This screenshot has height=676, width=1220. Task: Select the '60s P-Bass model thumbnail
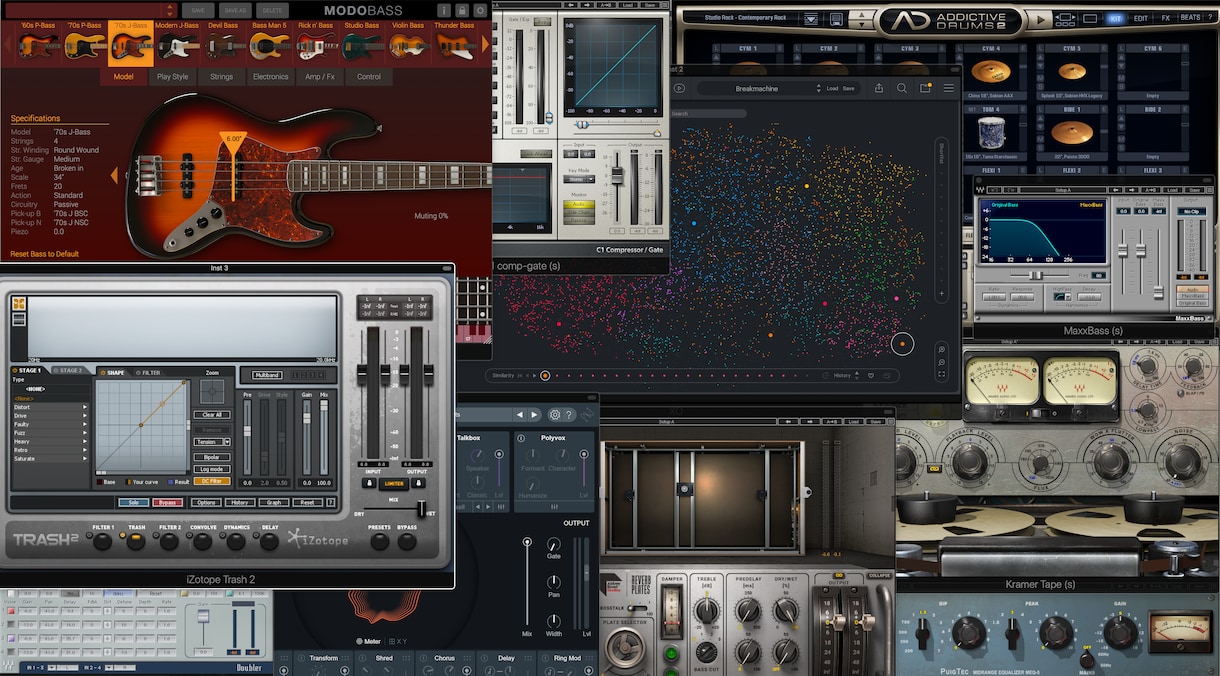pos(39,45)
